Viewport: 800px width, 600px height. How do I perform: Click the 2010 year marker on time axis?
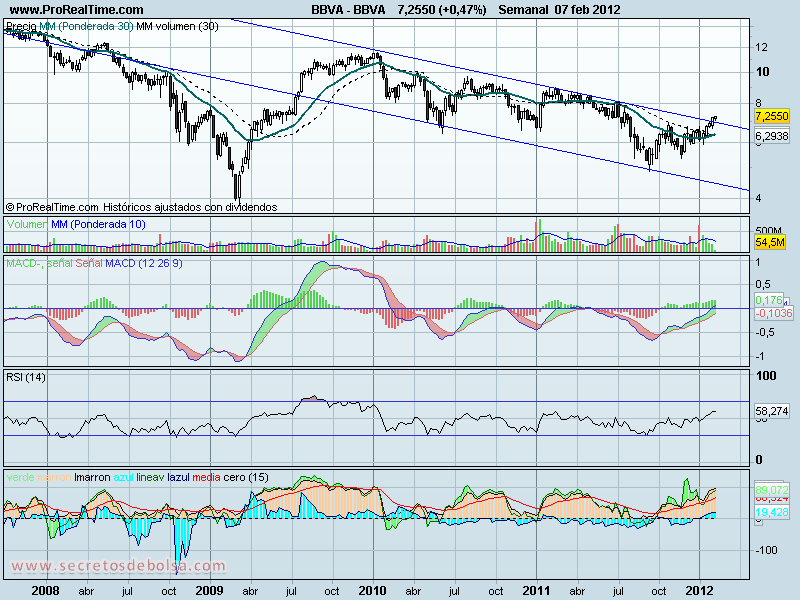click(x=372, y=591)
